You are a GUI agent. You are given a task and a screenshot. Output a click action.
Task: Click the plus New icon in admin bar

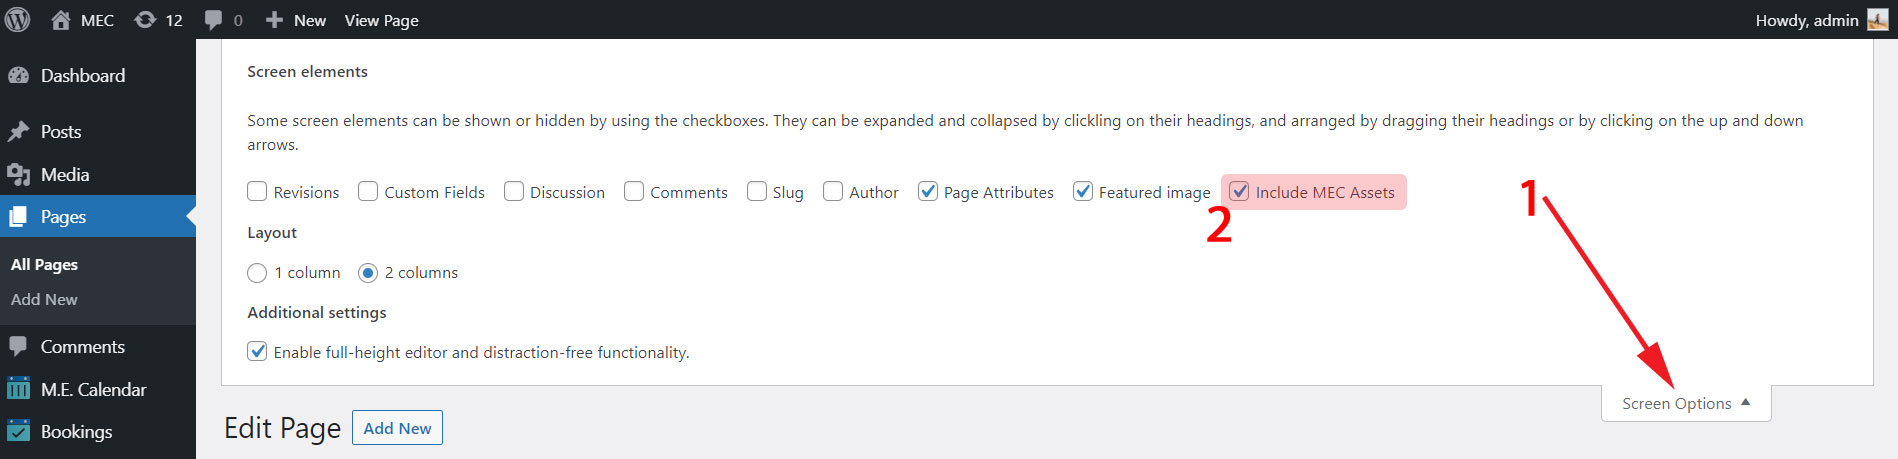coord(274,20)
